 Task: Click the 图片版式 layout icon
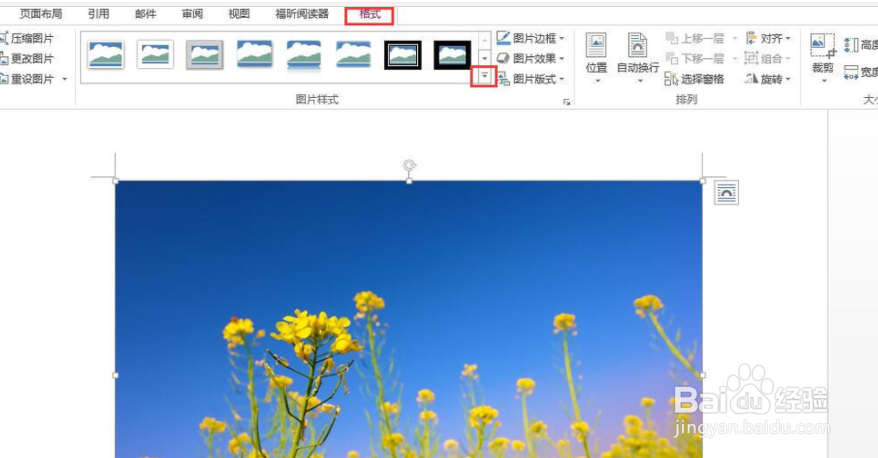pyautogui.click(x=503, y=79)
